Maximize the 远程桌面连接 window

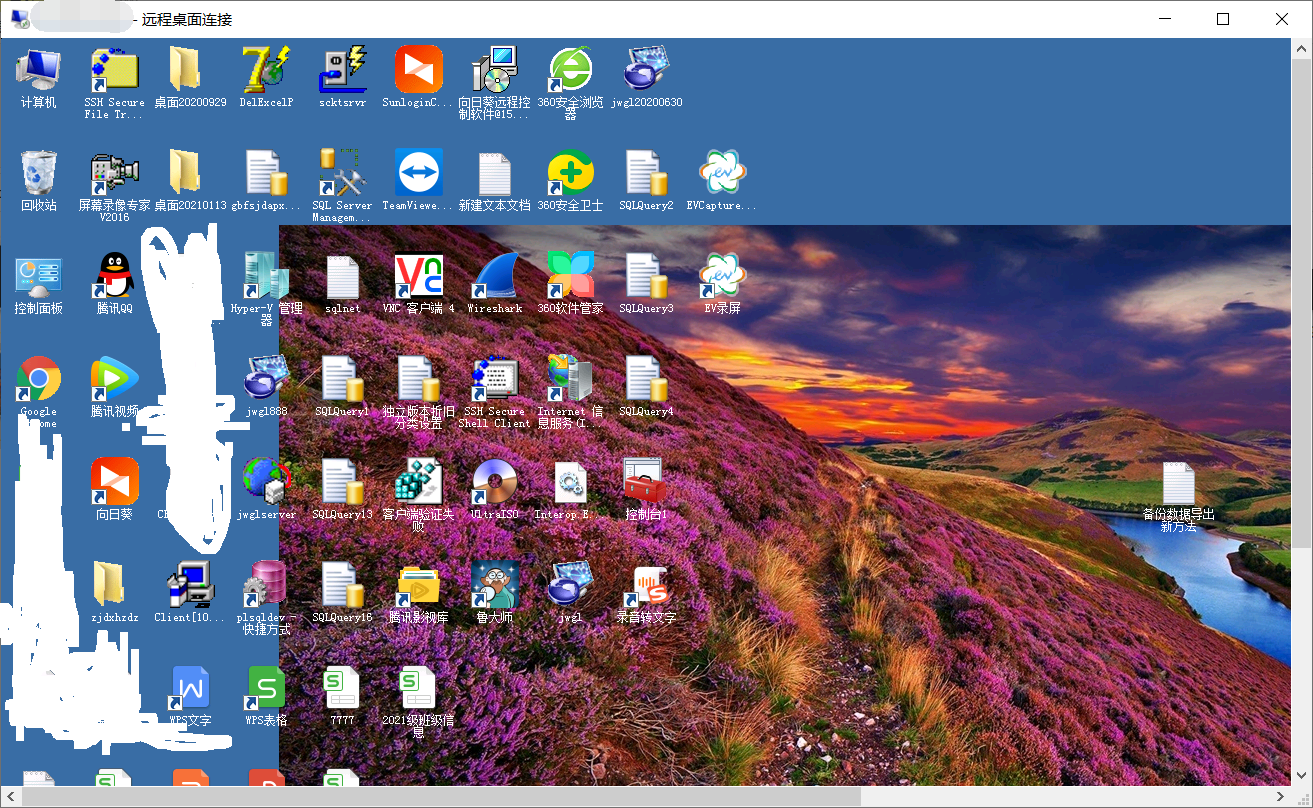coord(1223,19)
